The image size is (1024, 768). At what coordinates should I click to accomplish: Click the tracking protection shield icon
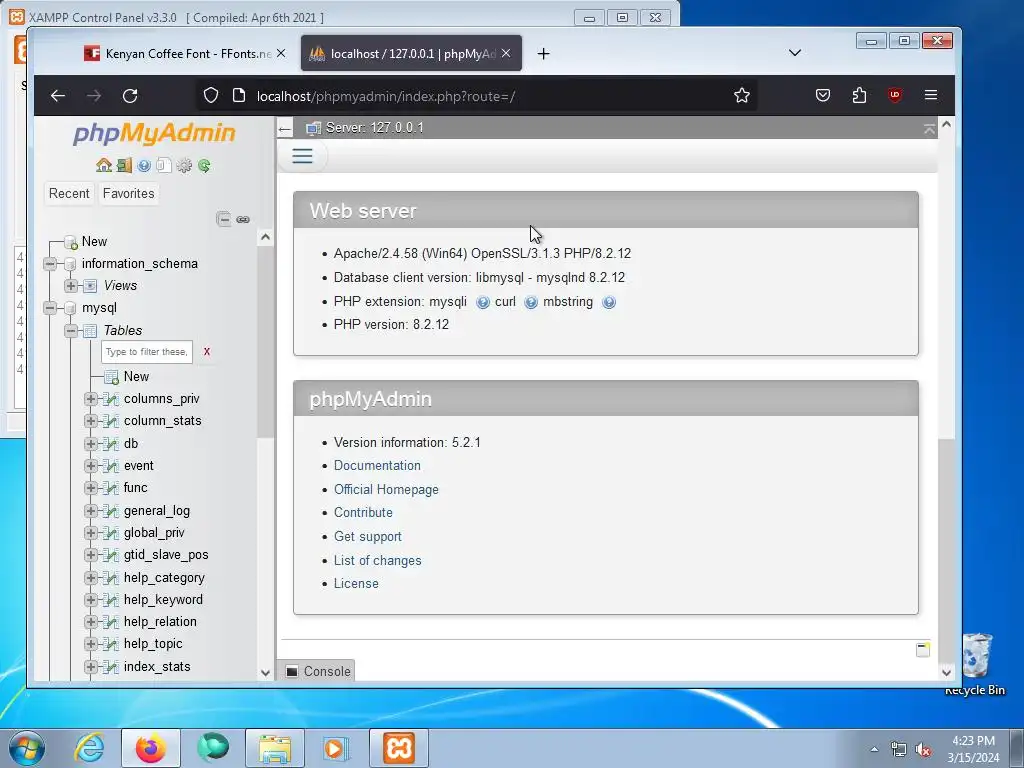point(210,95)
